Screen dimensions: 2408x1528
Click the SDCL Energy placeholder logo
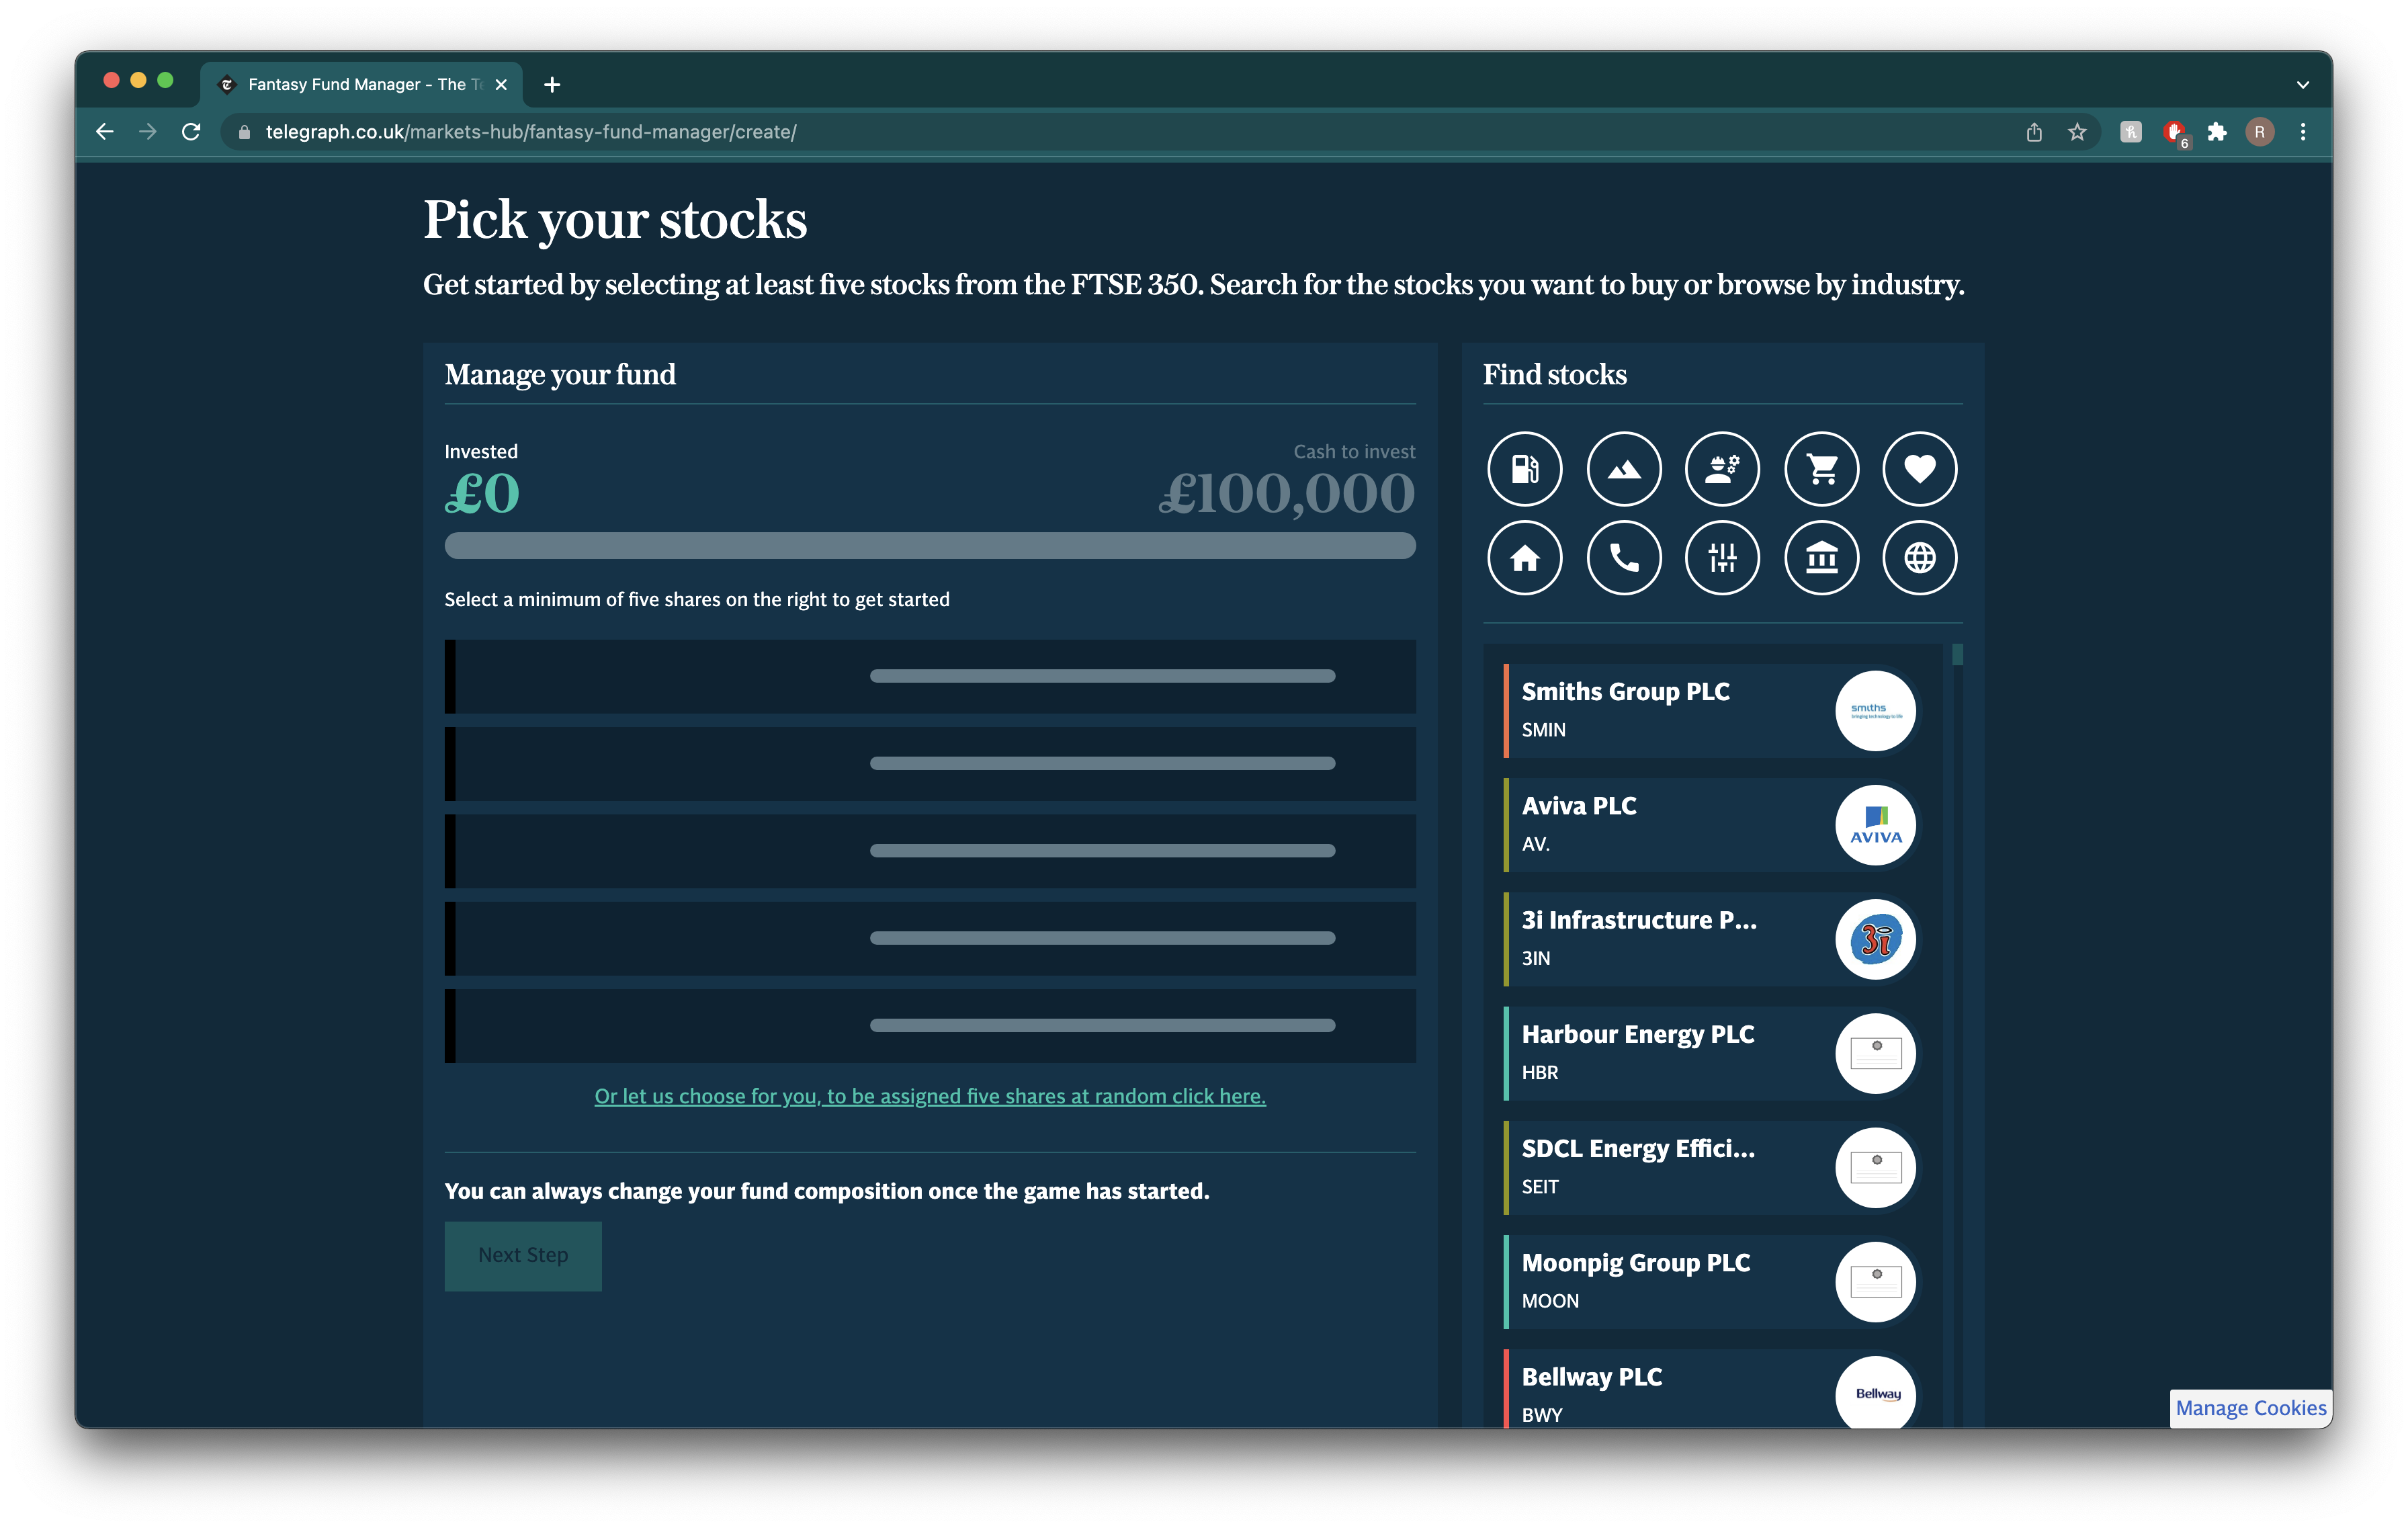click(1875, 1168)
